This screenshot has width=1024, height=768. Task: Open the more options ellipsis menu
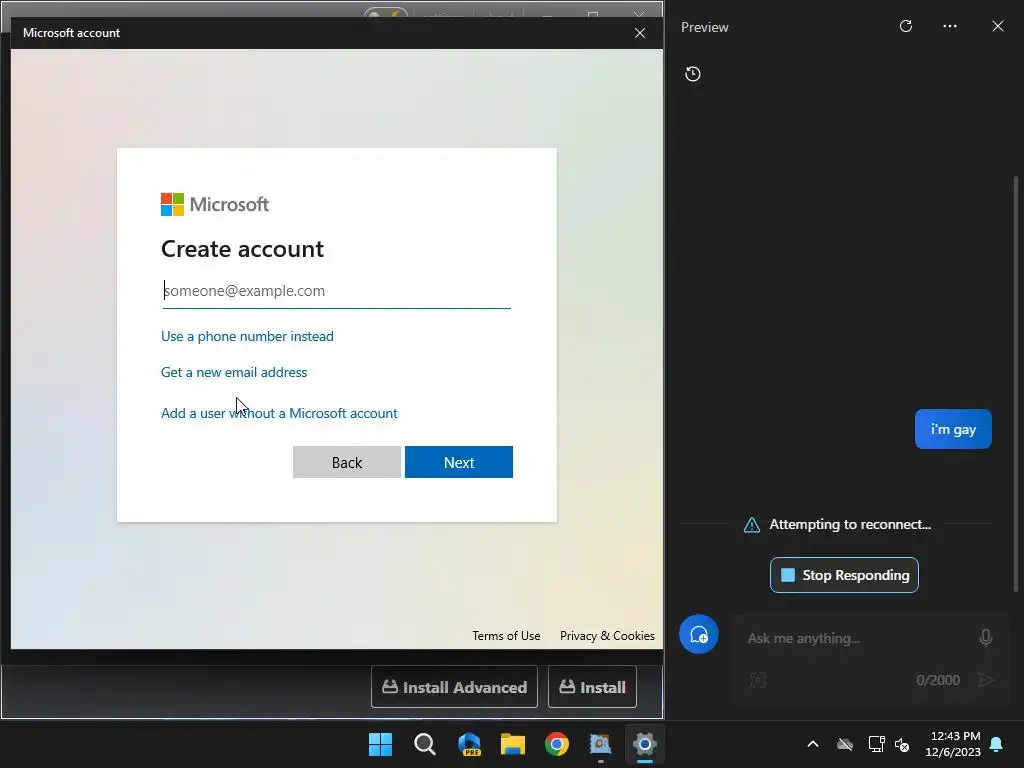(950, 26)
